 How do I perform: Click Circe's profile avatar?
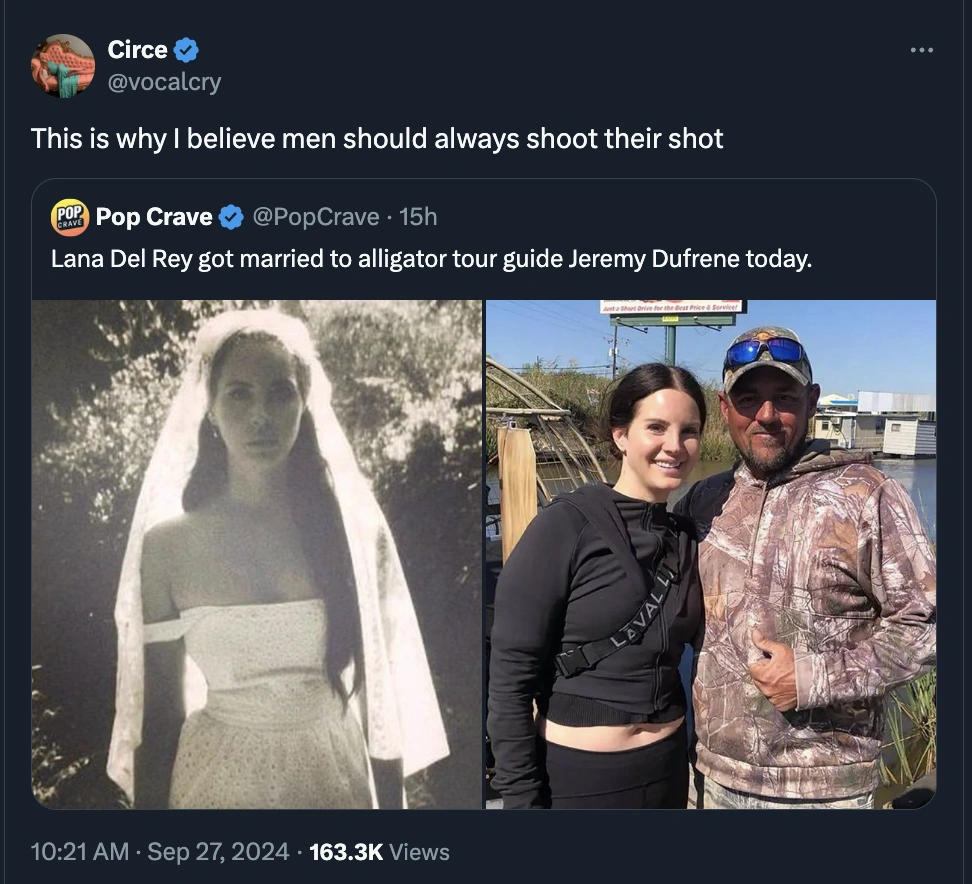coord(62,65)
